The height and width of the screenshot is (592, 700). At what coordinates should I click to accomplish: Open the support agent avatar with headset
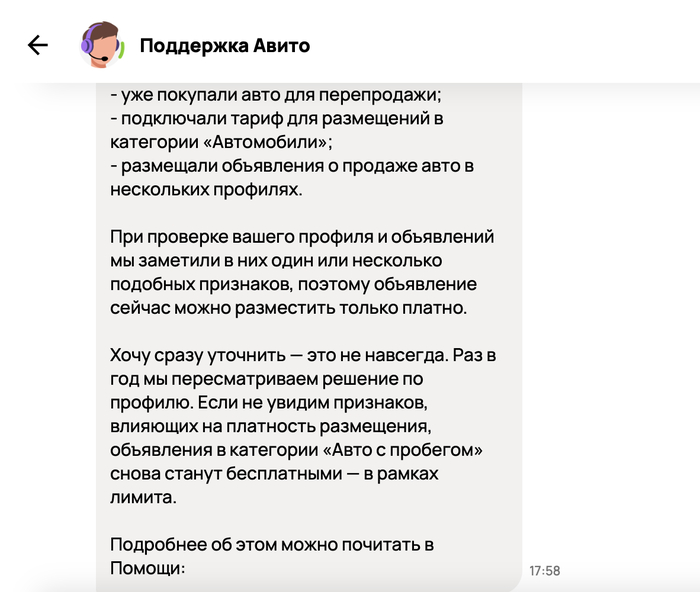[x=101, y=45]
